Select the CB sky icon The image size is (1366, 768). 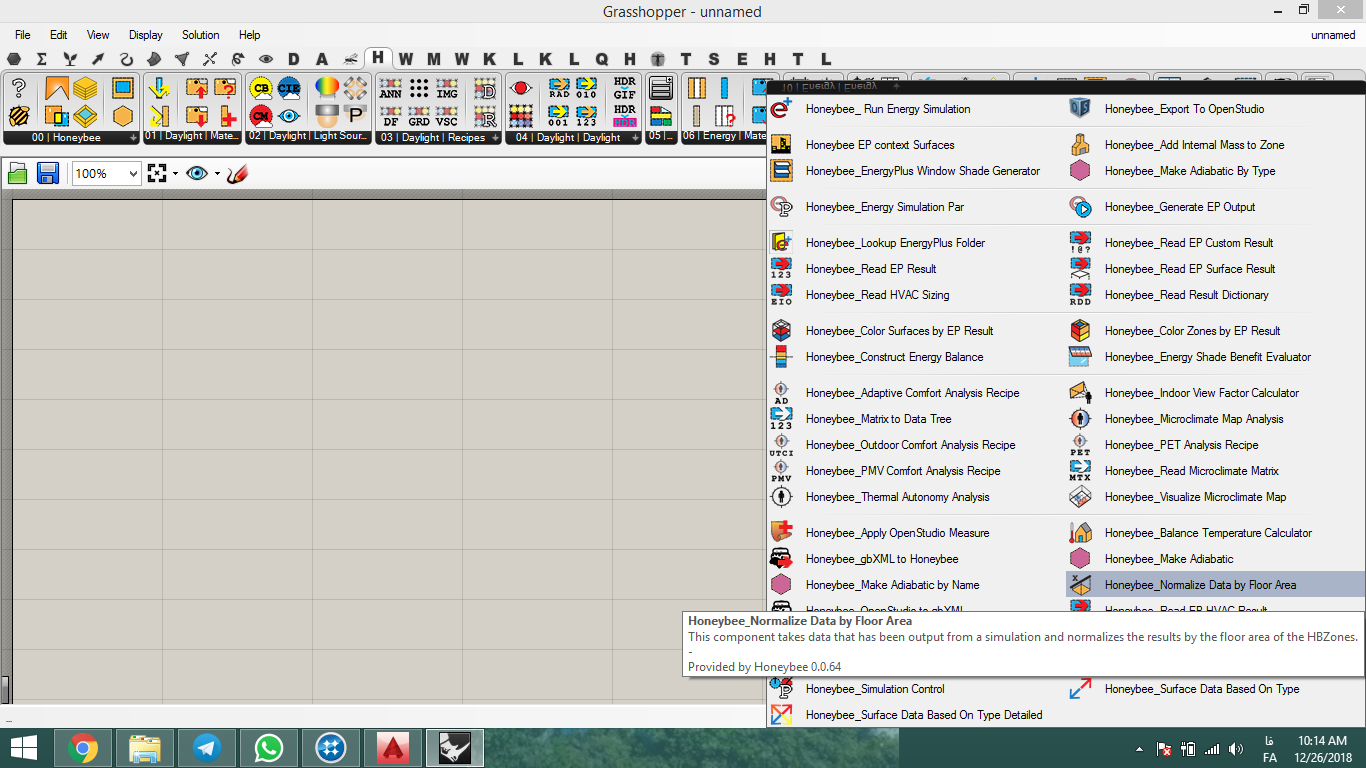tap(261, 88)
